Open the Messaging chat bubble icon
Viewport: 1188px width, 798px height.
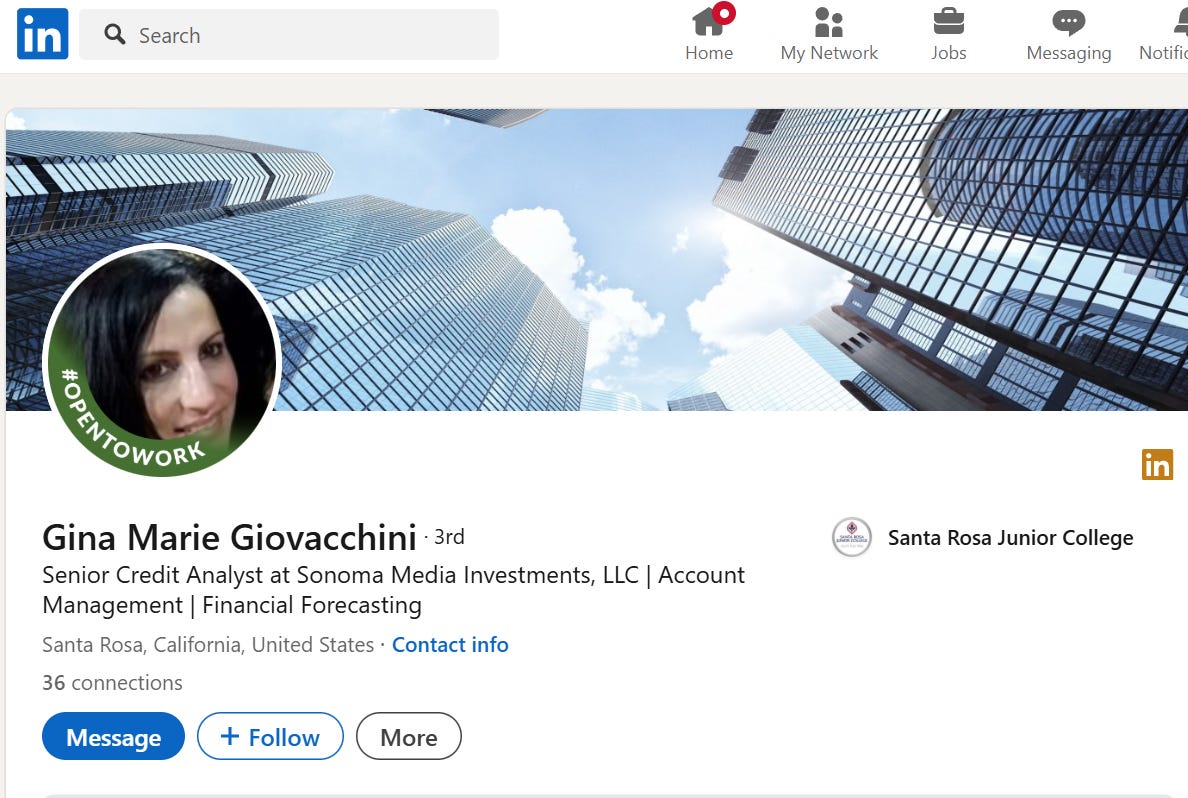tap(1068, 22)
